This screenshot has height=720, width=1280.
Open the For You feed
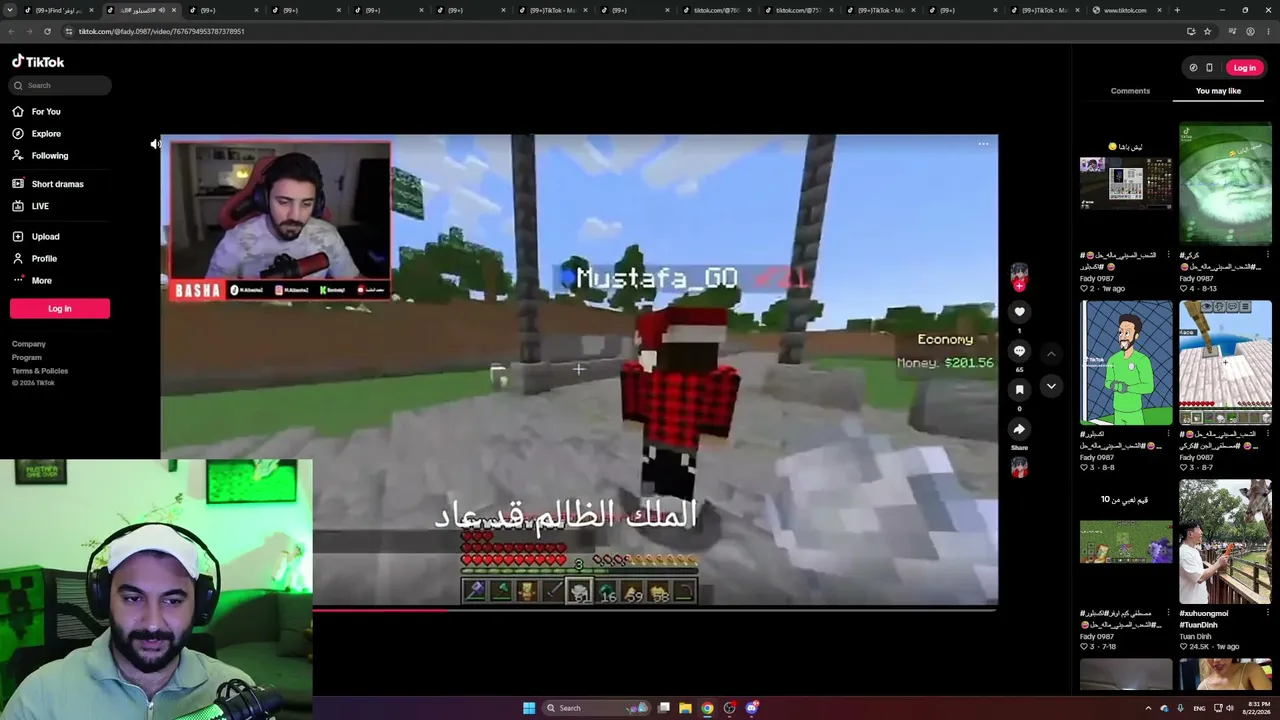tap(37, 112)
